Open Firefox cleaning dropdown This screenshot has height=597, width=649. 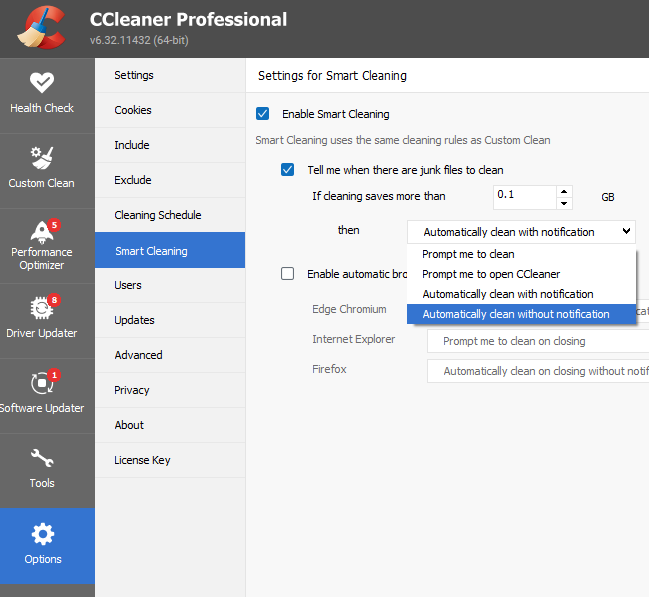[538, 371]
